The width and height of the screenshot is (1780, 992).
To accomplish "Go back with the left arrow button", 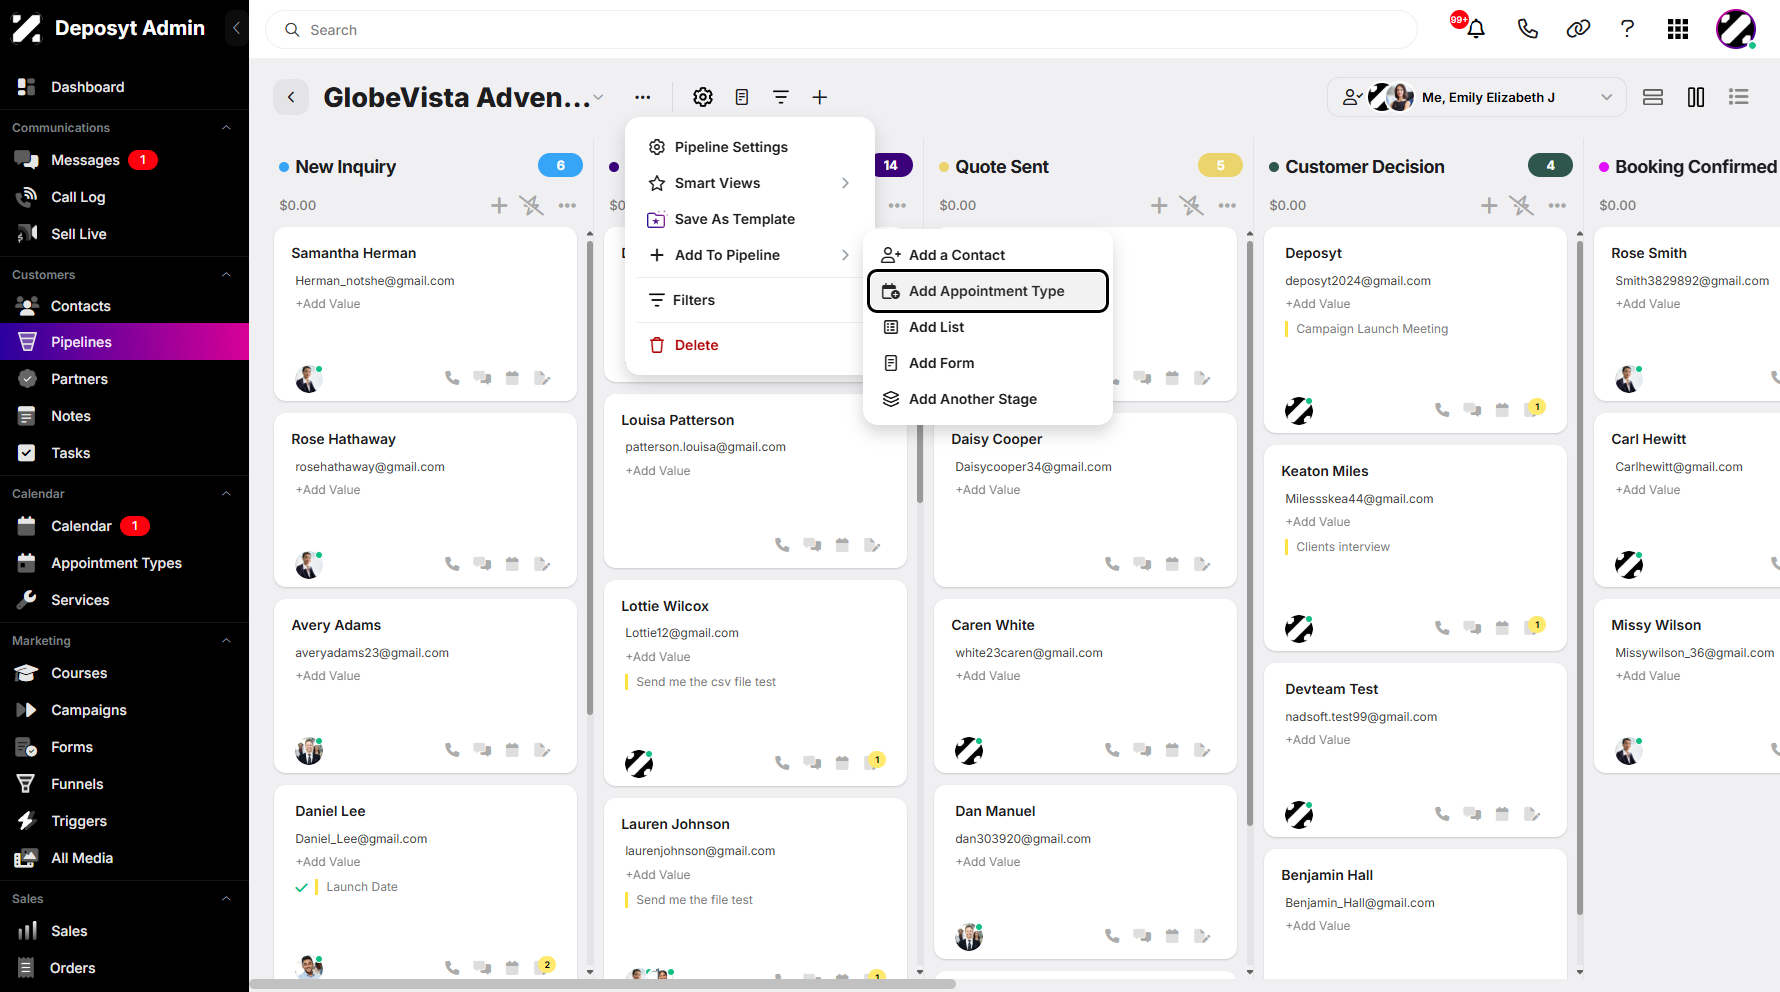I will pos(291,97).
